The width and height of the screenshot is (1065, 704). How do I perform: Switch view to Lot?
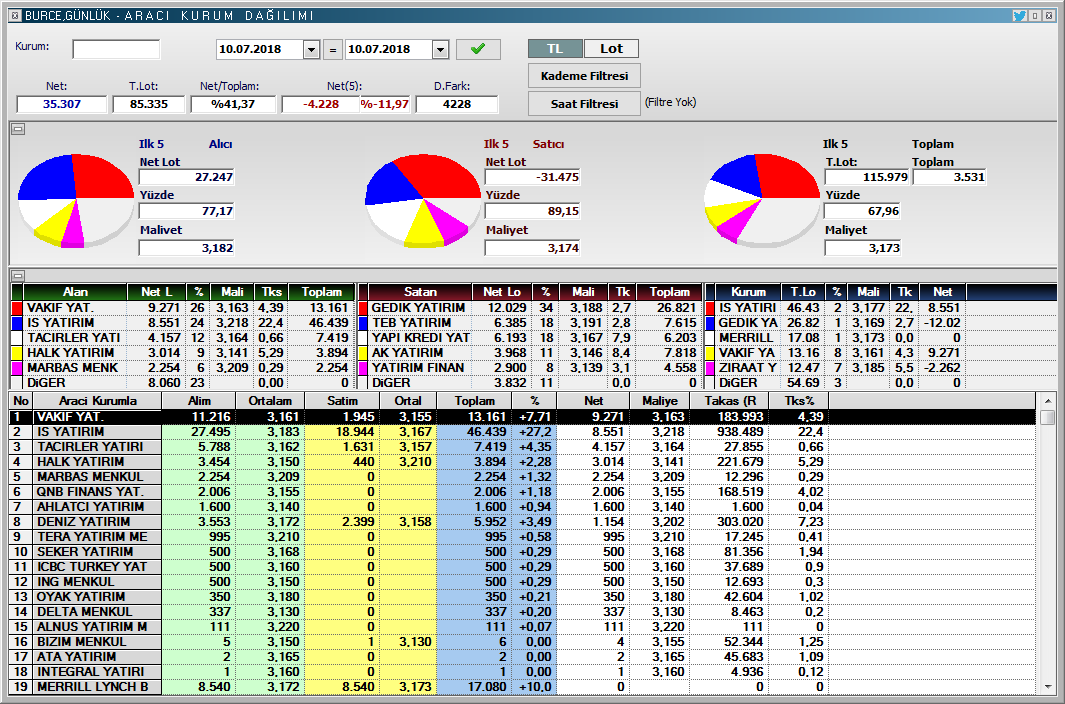click(x=611, y=48)
